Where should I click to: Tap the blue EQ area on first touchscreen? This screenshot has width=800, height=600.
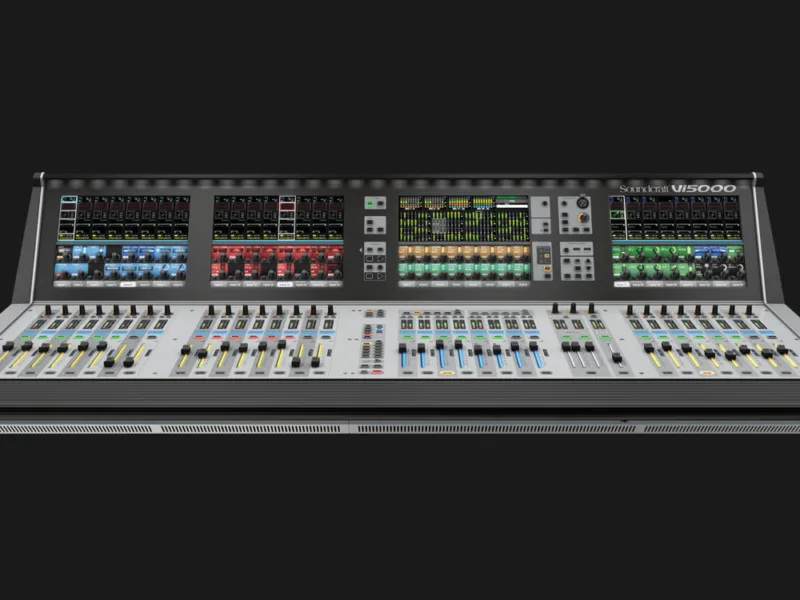[x=121, y=262]
